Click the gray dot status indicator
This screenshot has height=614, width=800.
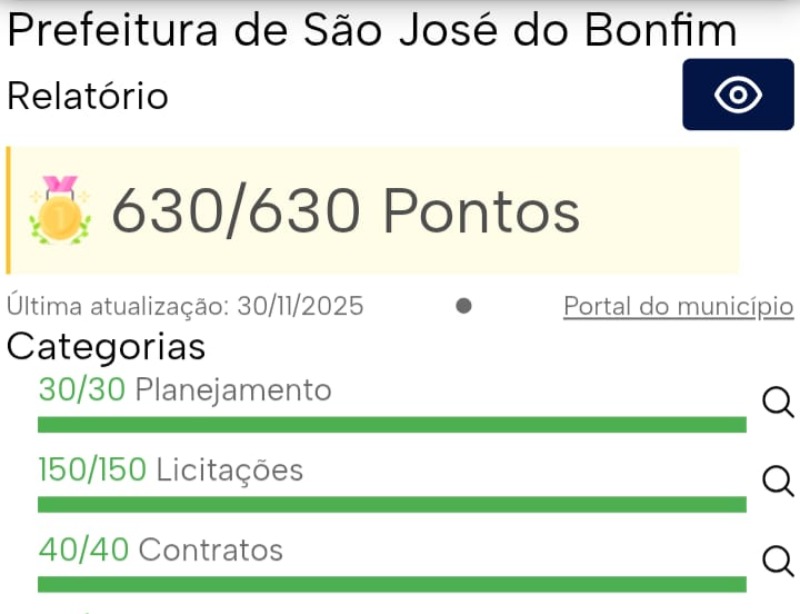pos(464,306)
